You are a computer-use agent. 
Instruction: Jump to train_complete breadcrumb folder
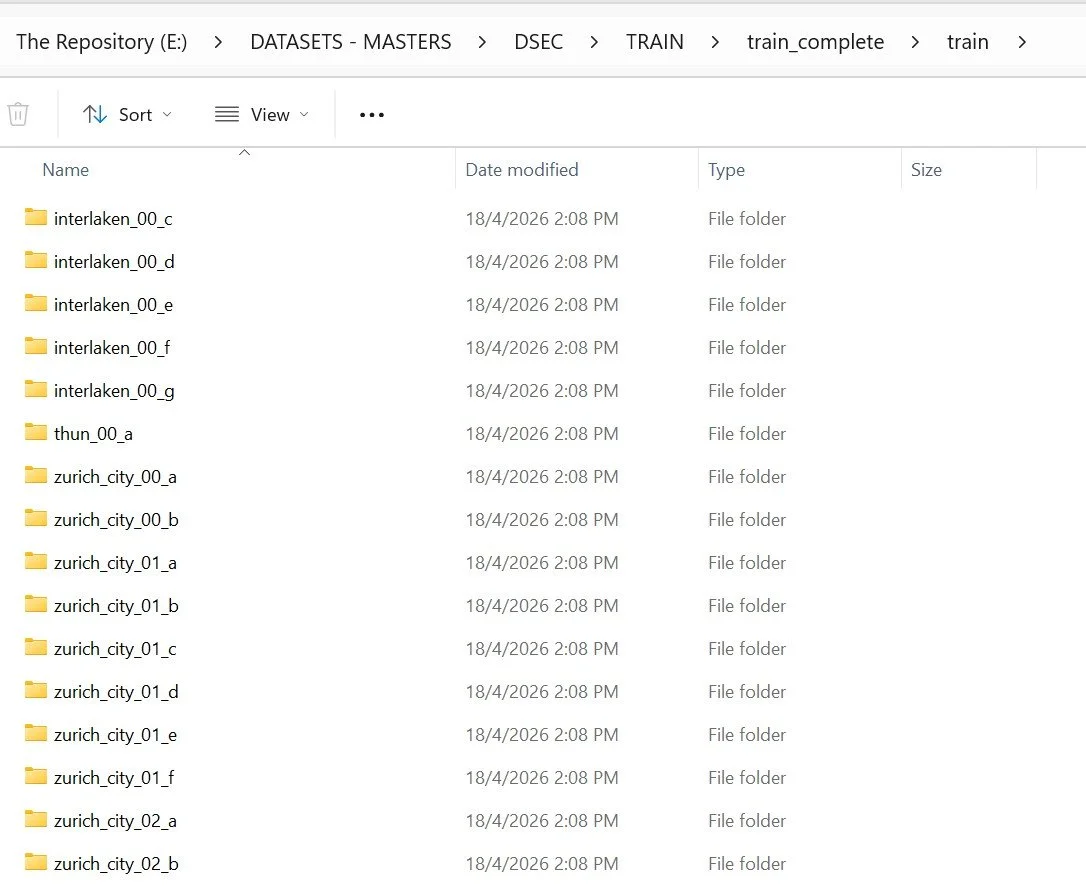point(815,42)
